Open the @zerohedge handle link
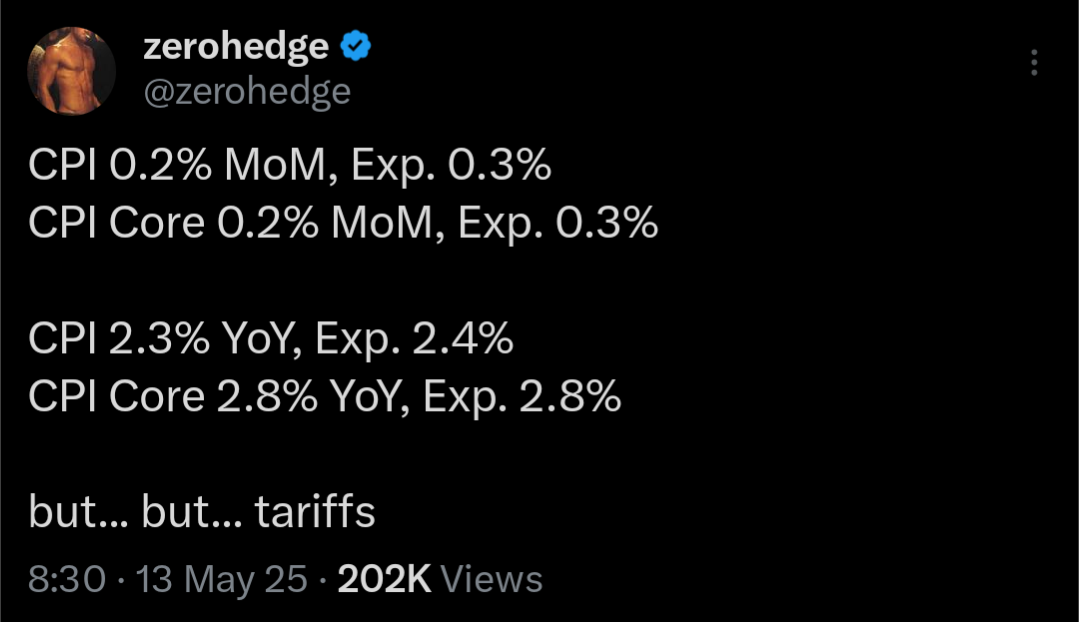Image resolution: width=1079 pixels, height=622 pixels. 247,92
